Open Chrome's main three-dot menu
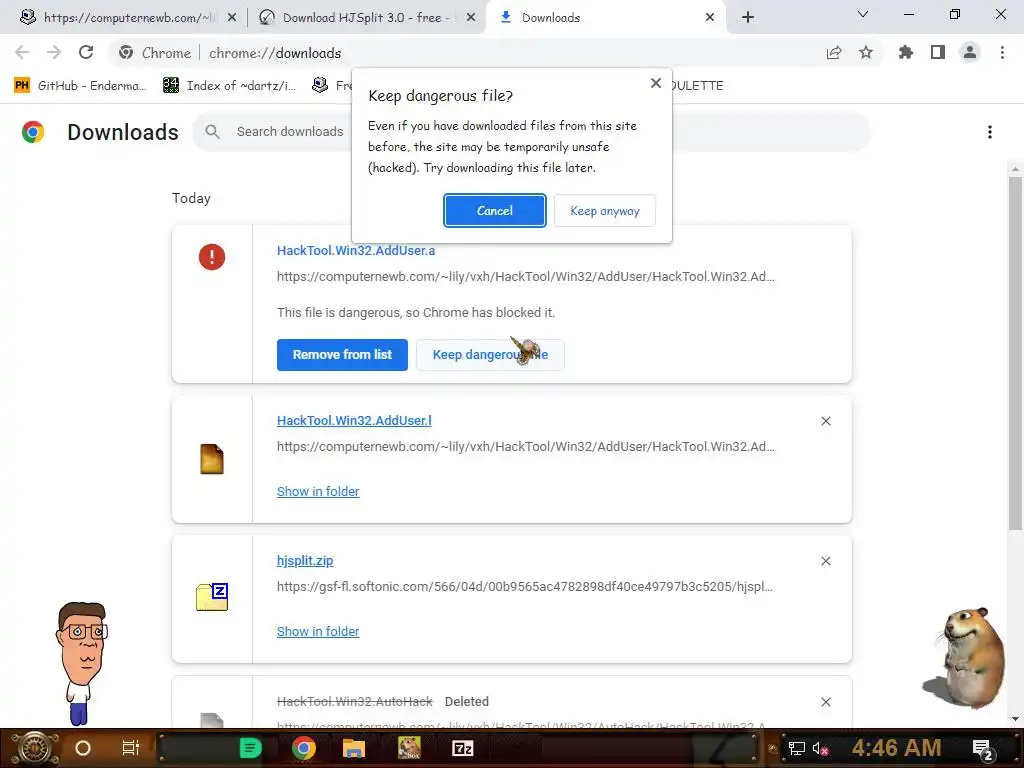Image resolution: width=1024 pixels, height=768 pixels. (1002, 52)
